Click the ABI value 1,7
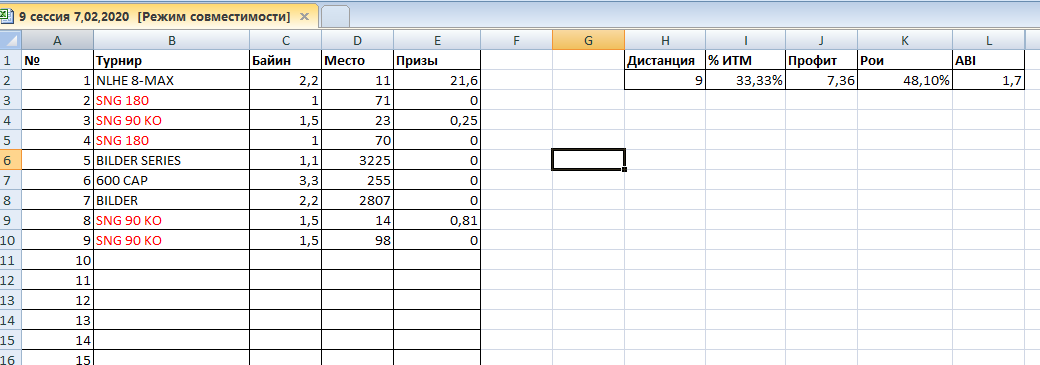Screen dimensions: 1040x365 click(x=989, y=81)
